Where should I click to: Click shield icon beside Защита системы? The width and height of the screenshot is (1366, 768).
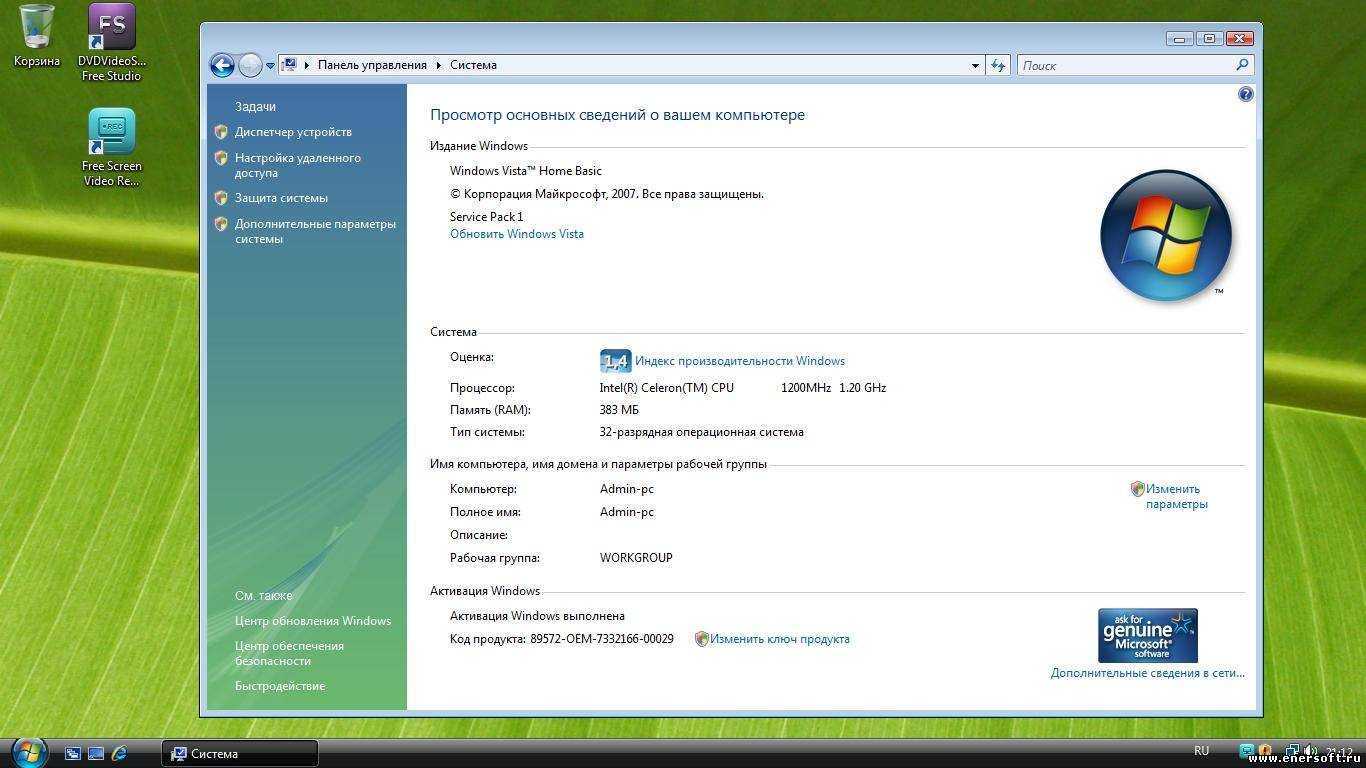pyautogui.click(x=221, y=198)
